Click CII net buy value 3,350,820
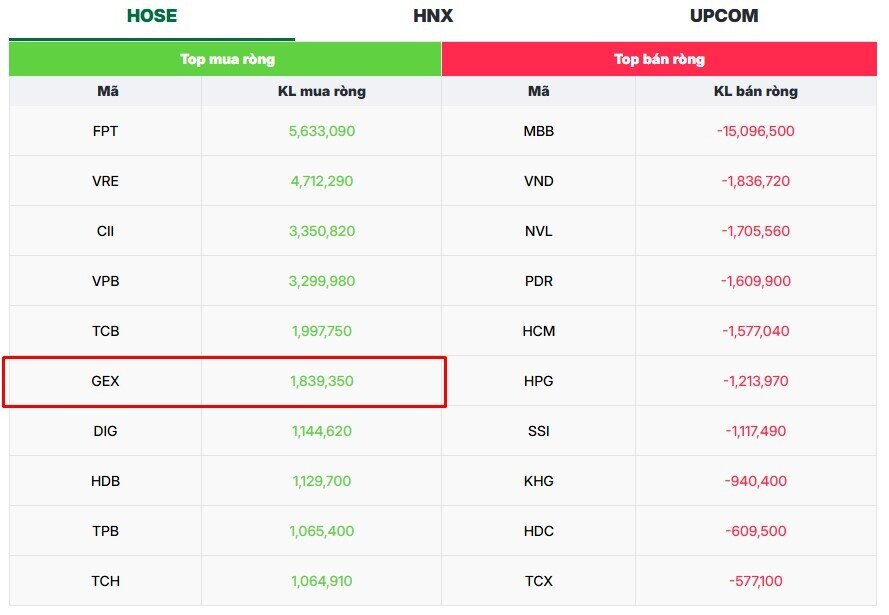Viewport: 889px width, 615px height. pyautogui.click(x=321, y=231)
